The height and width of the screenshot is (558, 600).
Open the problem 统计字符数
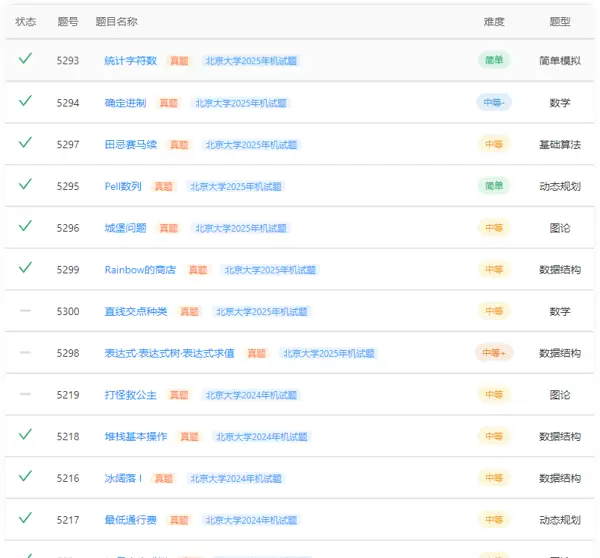point(130,61)
